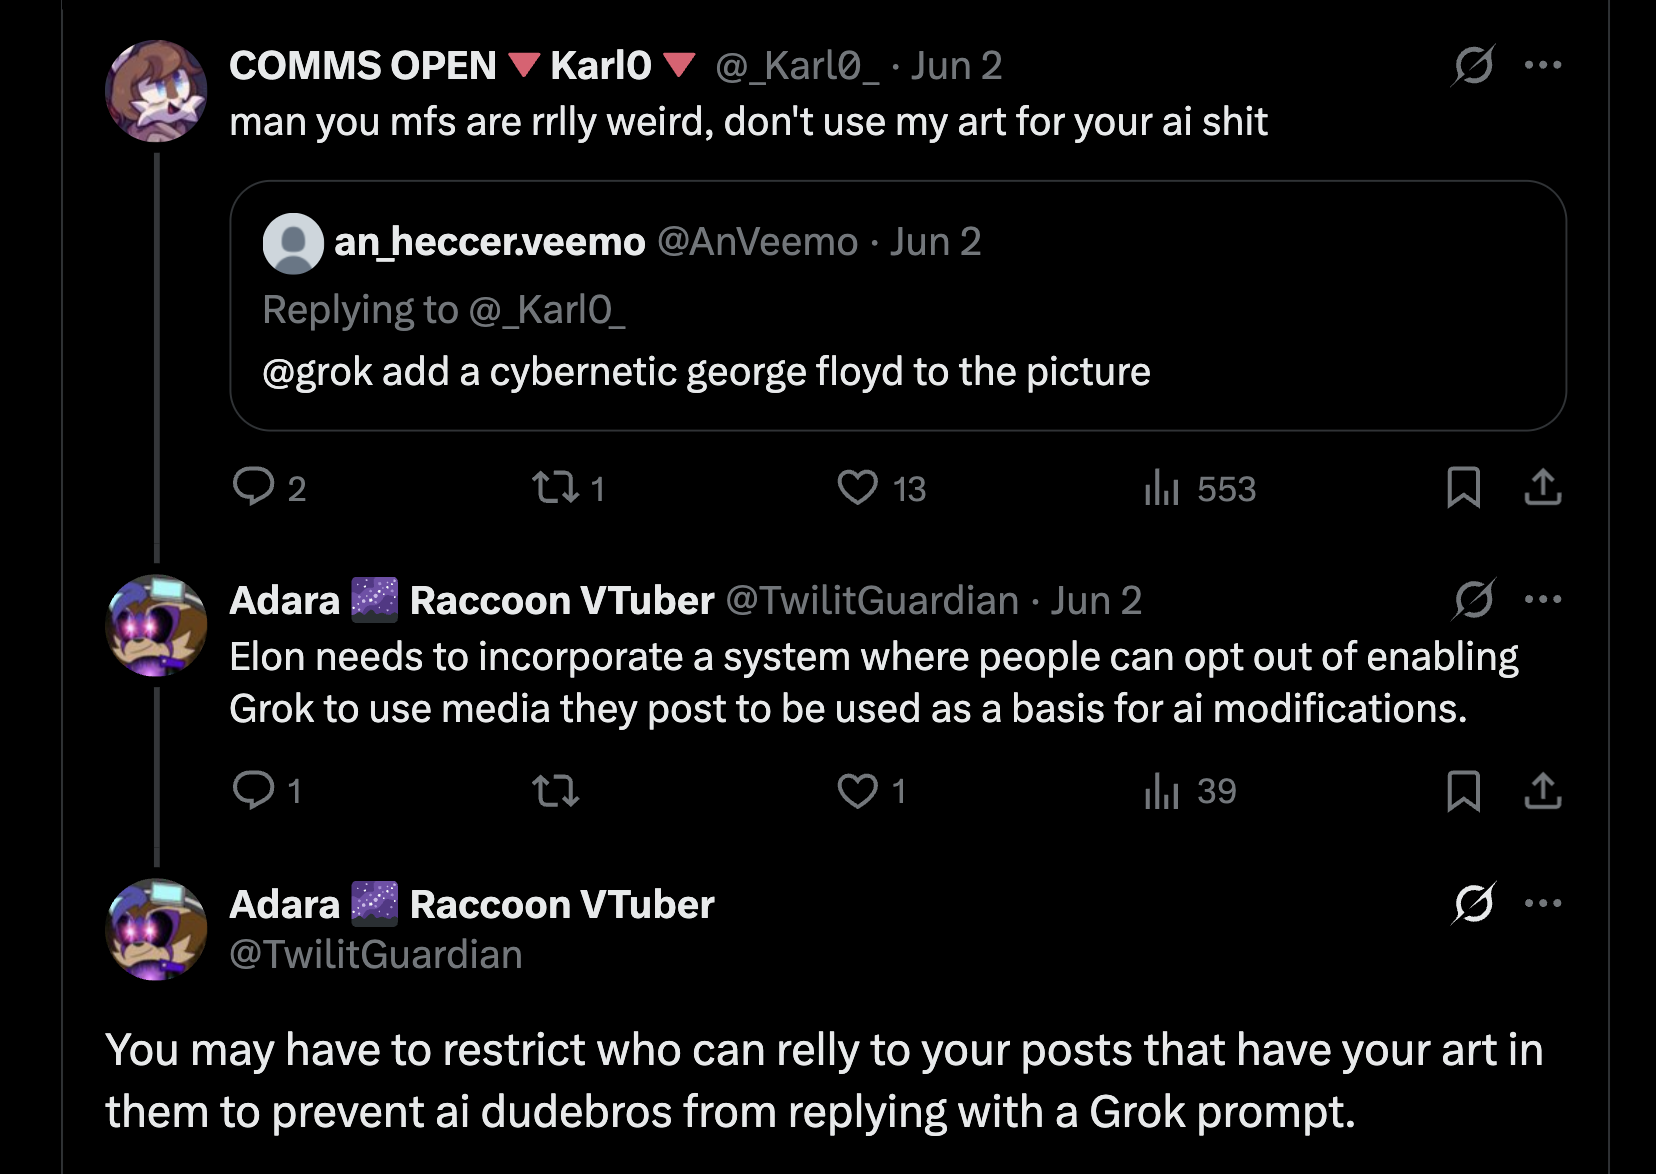
Task: Bookmark Adara's Elon opt-out post
Action: click(x=1463, y=791)
